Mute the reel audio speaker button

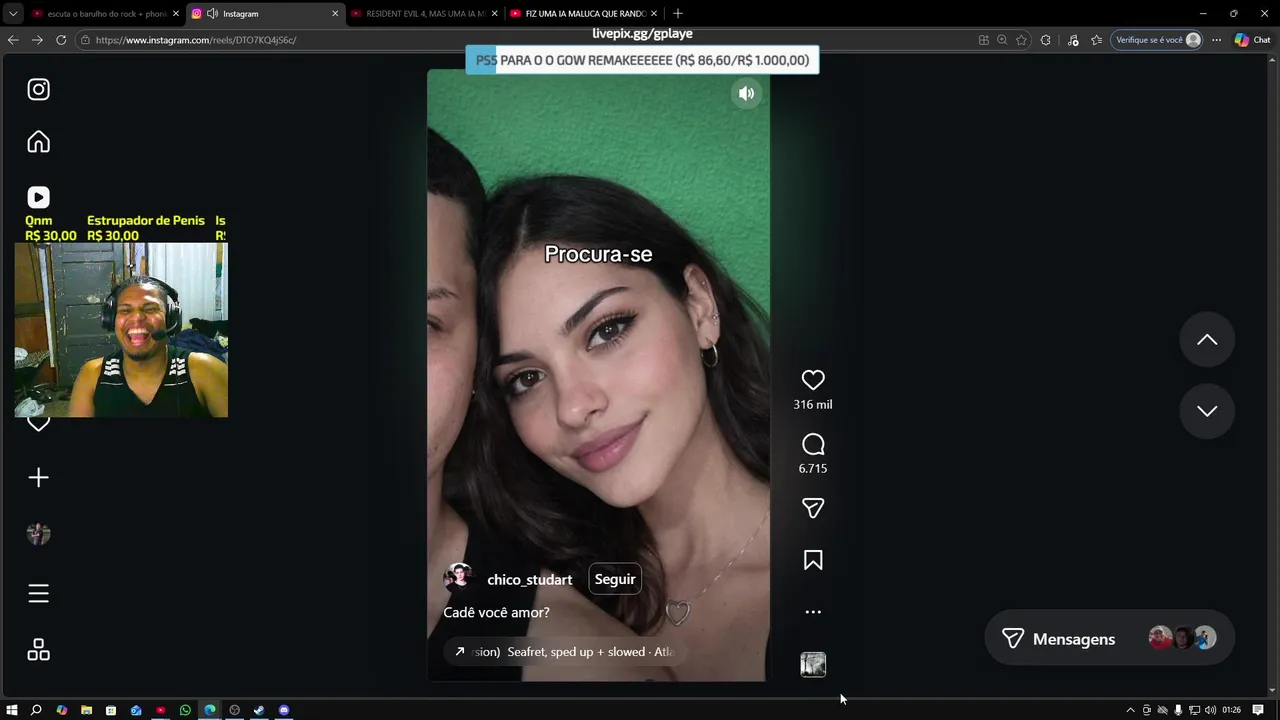[x=746, y=93]
